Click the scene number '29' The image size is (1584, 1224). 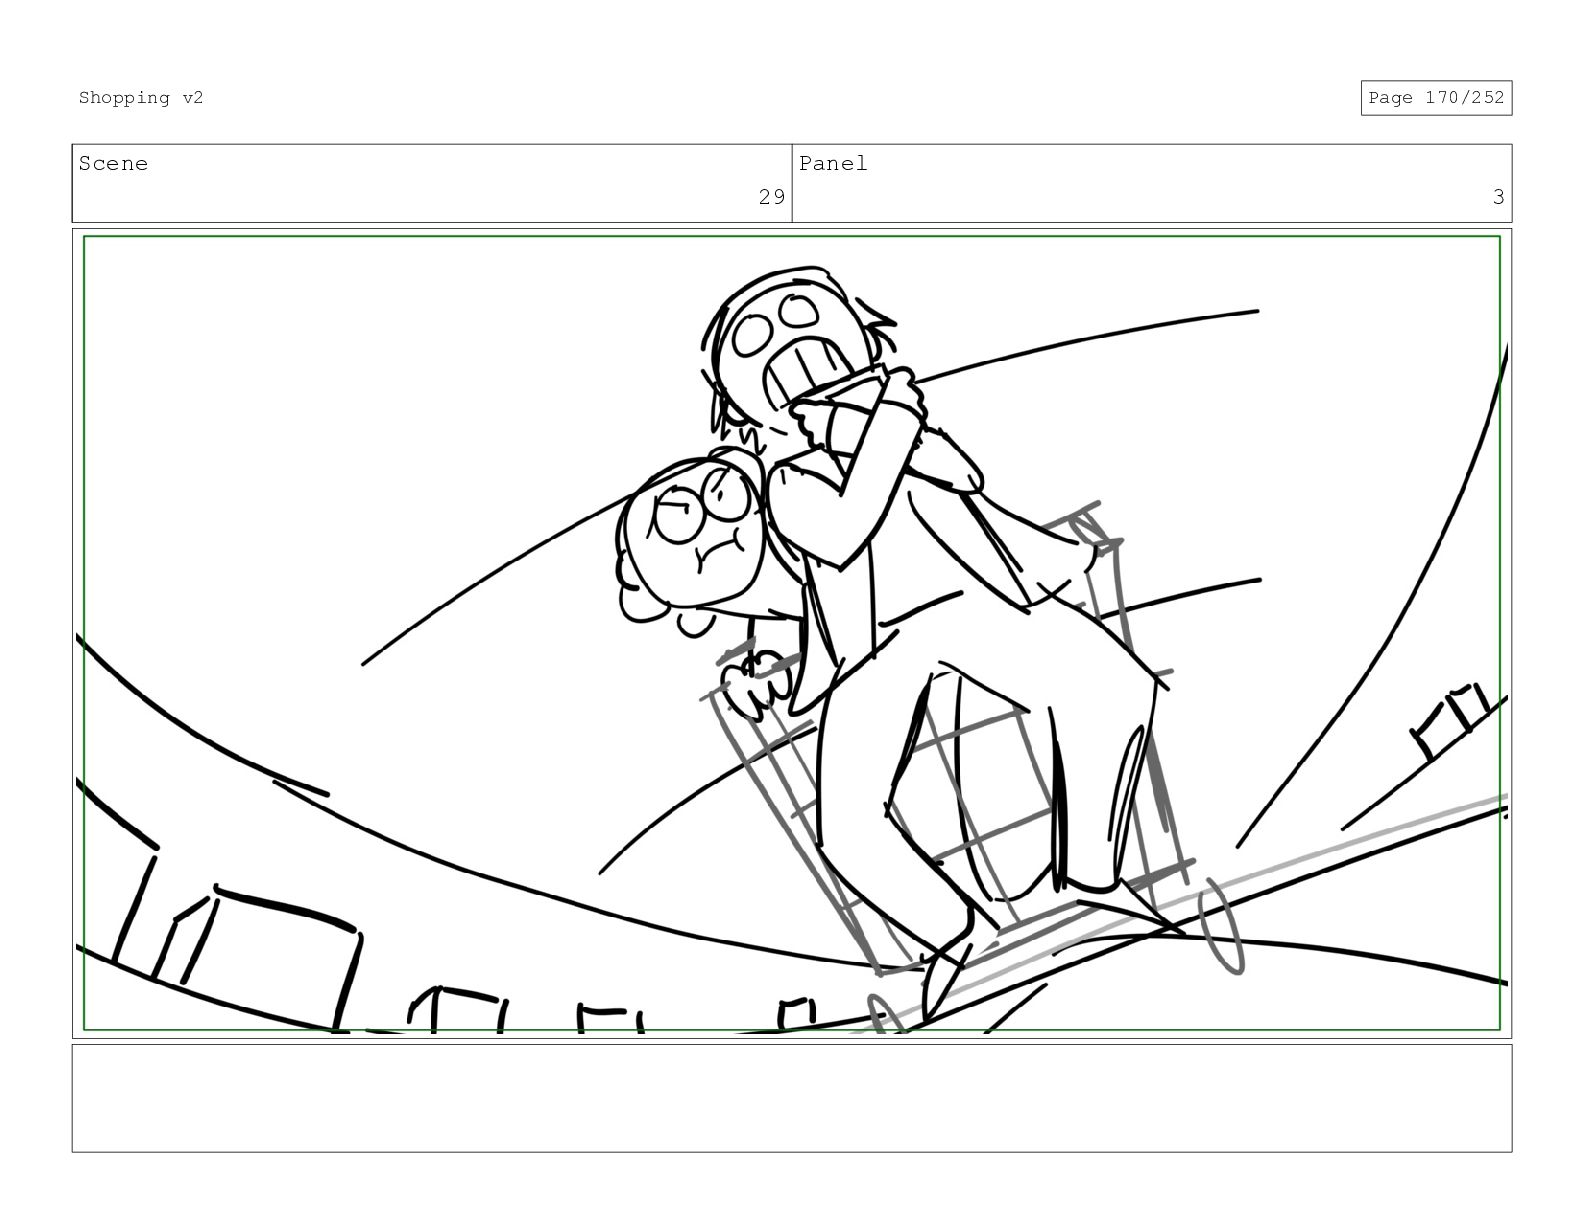[x=772, y=197]
